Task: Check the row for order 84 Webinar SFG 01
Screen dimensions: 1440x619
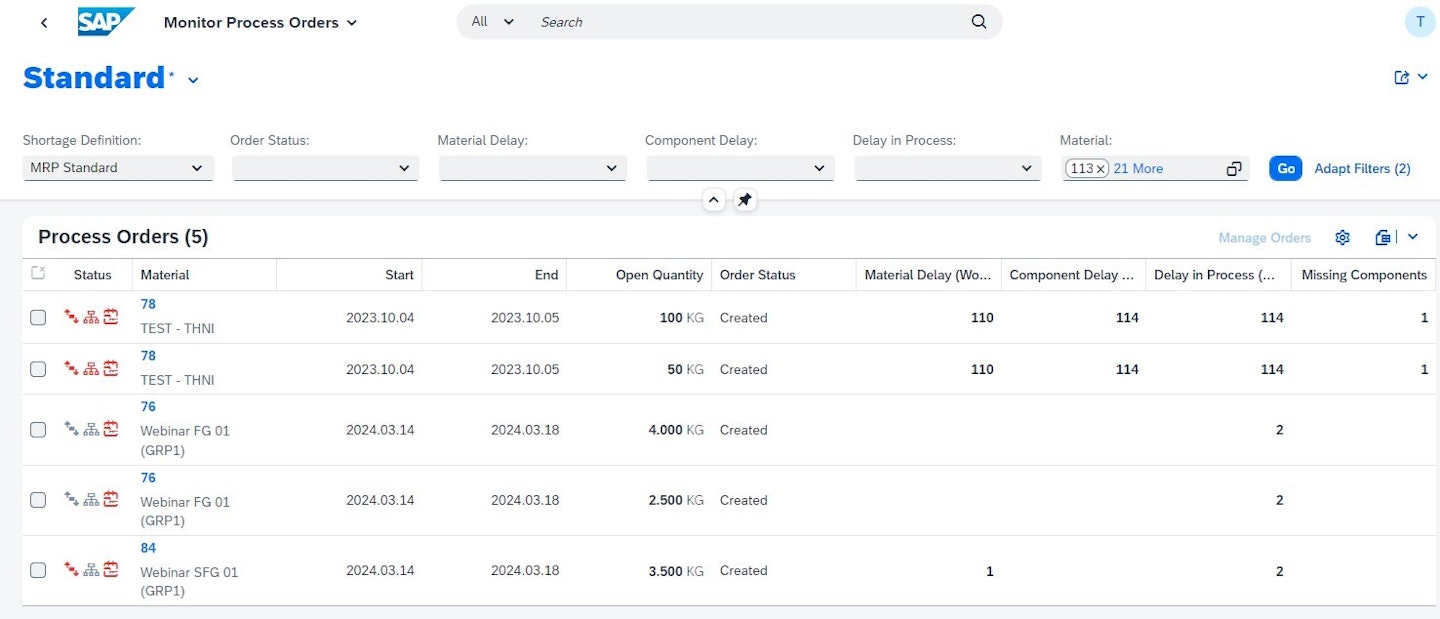Action: click(38, 570)
